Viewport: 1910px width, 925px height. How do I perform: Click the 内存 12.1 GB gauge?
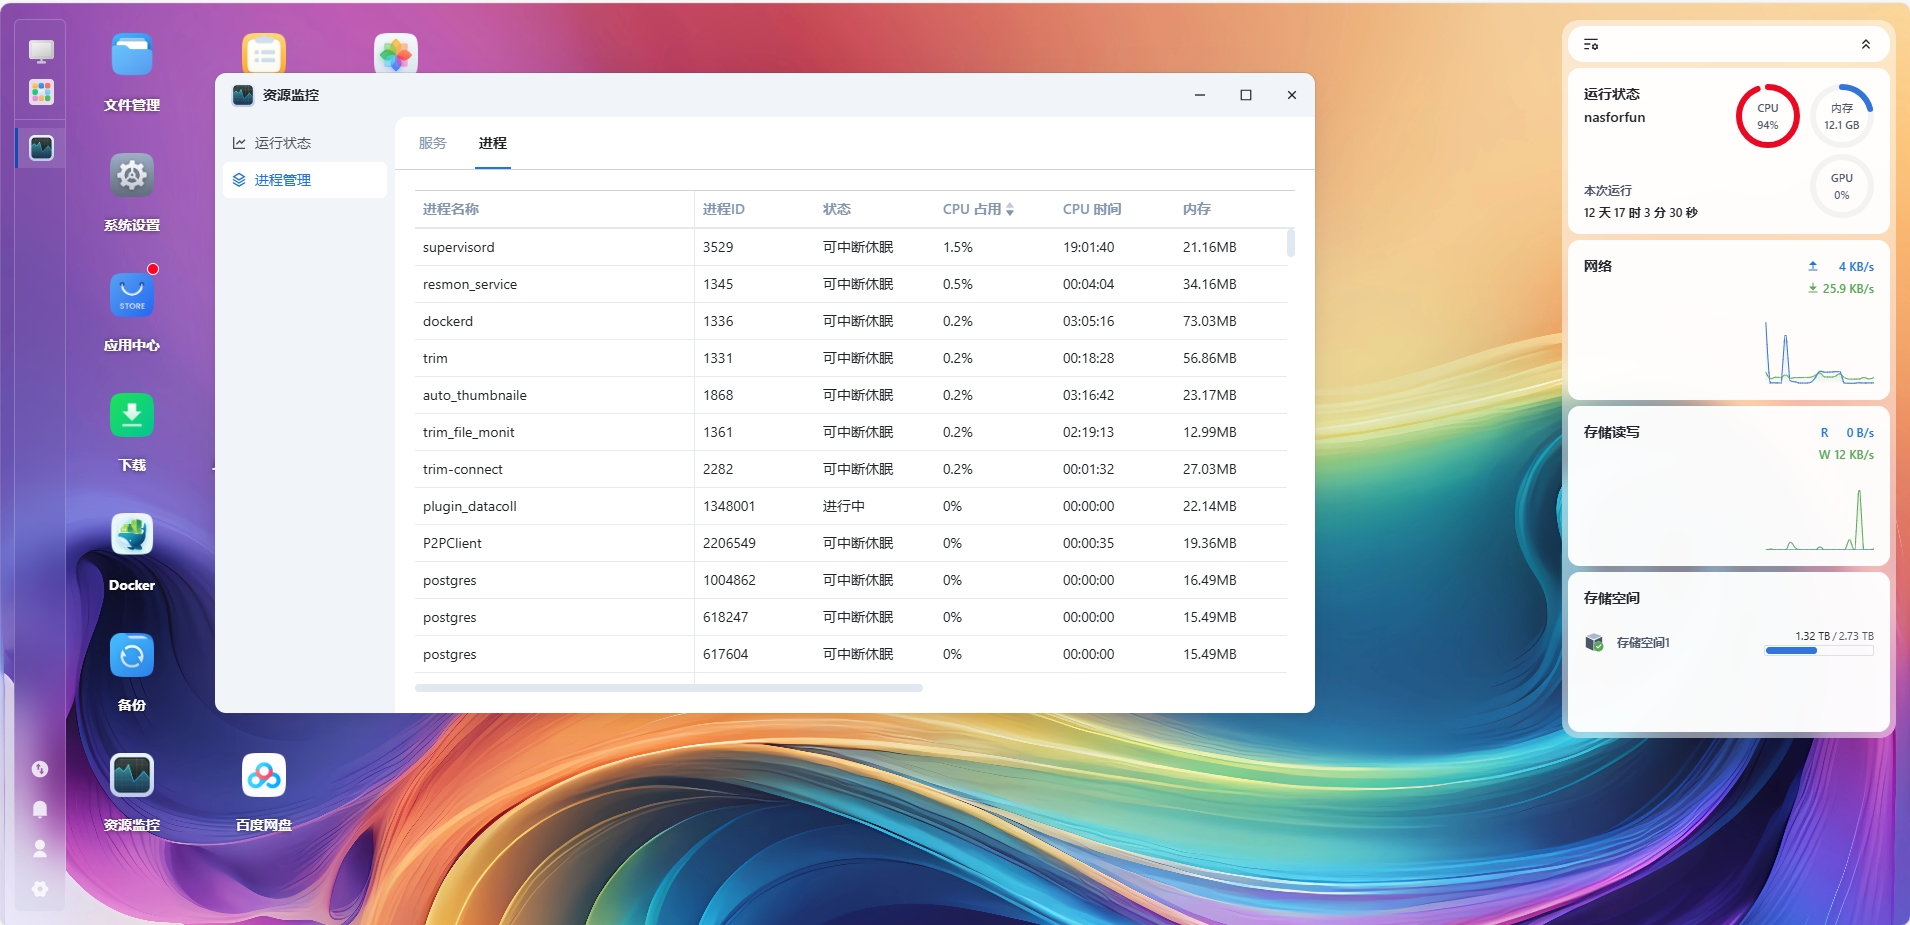click(1841, 116)
